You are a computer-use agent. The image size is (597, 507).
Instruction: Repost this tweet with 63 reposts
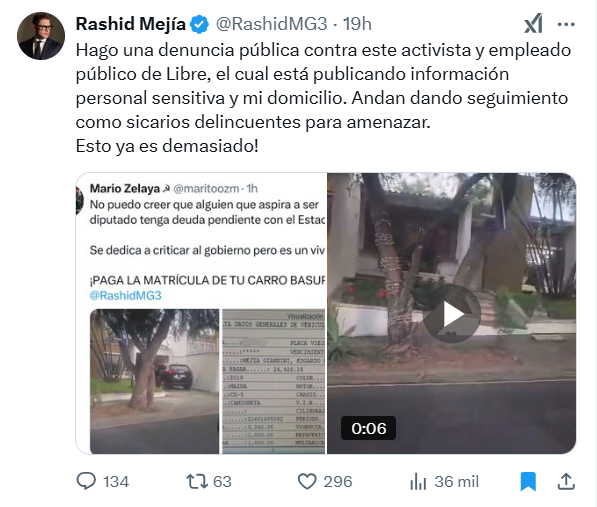(197, 481)
